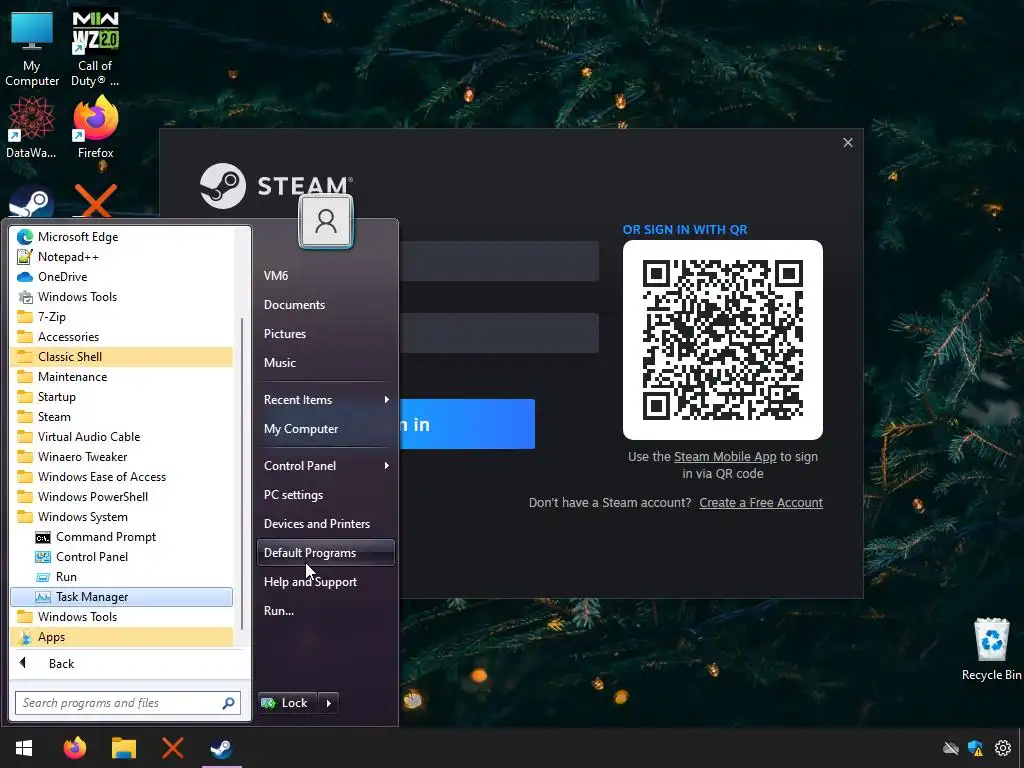Select Default Programs

326,552
